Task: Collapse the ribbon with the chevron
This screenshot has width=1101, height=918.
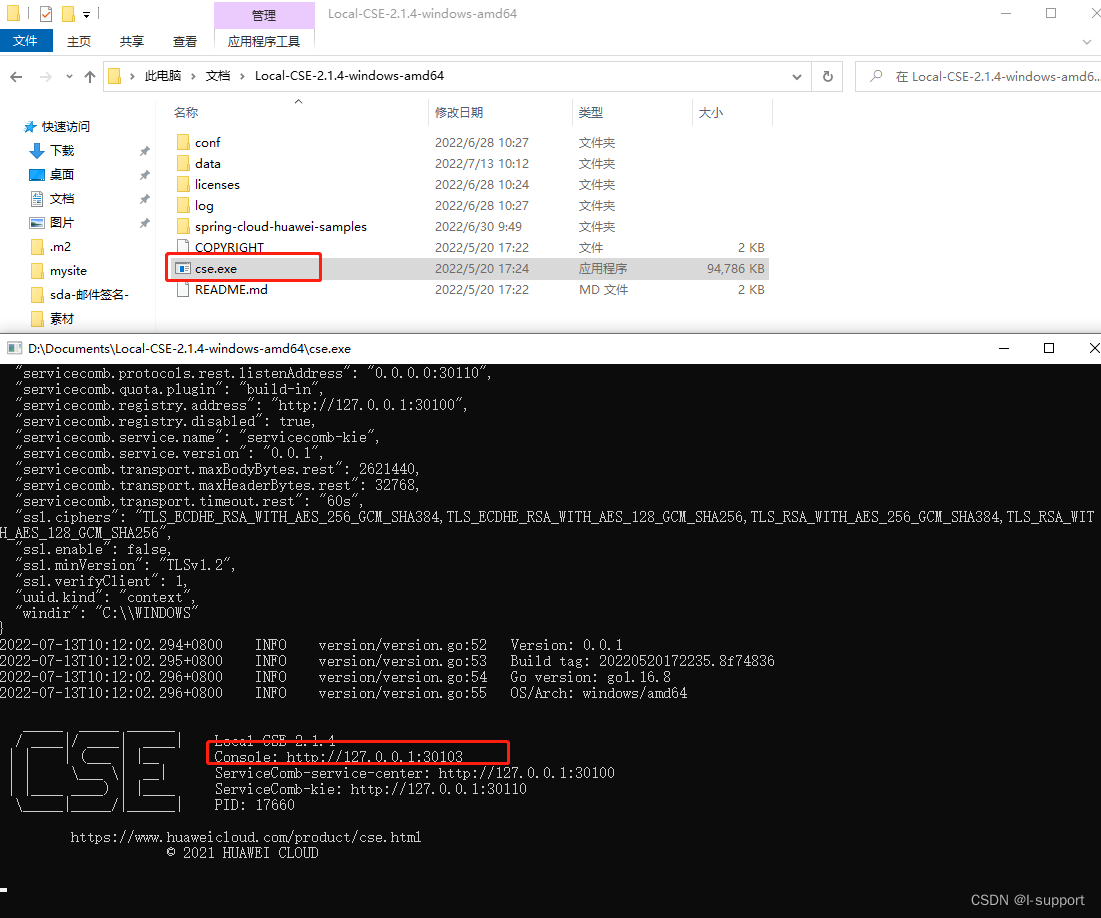Action: (1087, 42)
